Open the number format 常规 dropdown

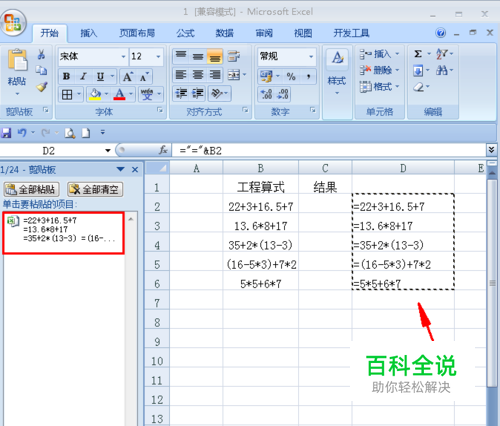(x=311, y=56)
